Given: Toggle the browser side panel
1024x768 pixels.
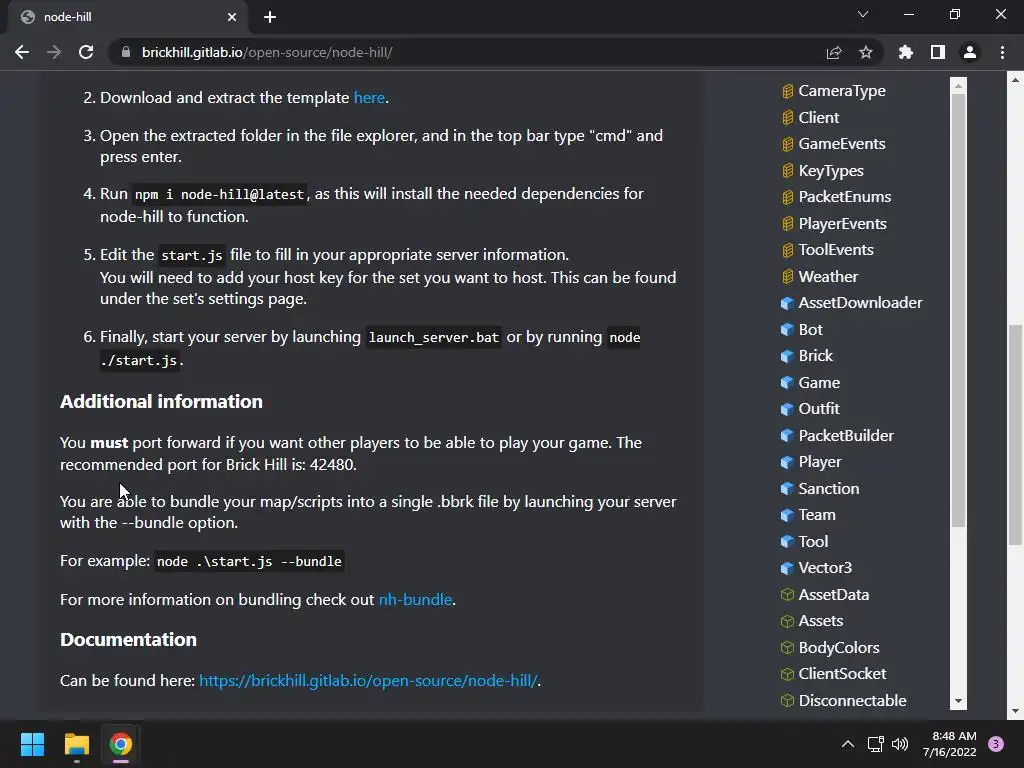Looking at the screenshot, I should [938, 52].
